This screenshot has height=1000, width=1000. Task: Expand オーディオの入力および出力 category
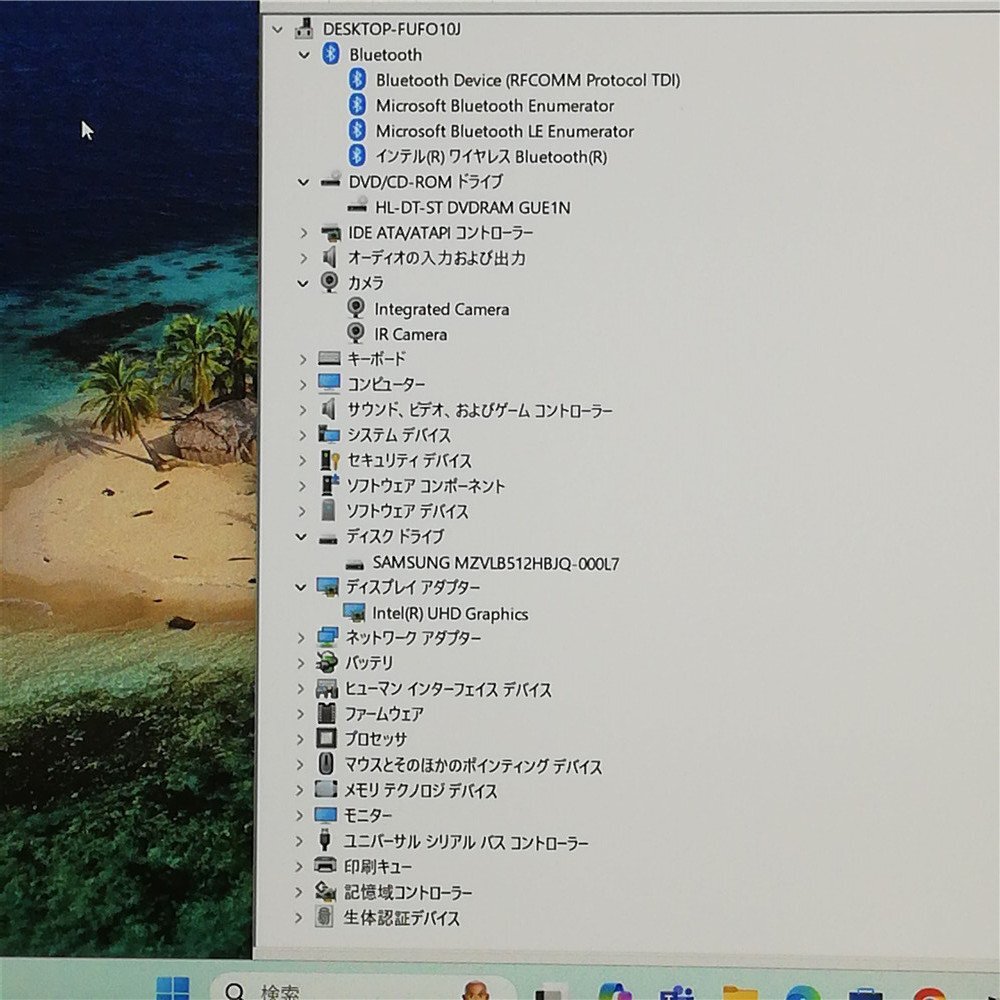pyautogui.click(x=304, y=258)
